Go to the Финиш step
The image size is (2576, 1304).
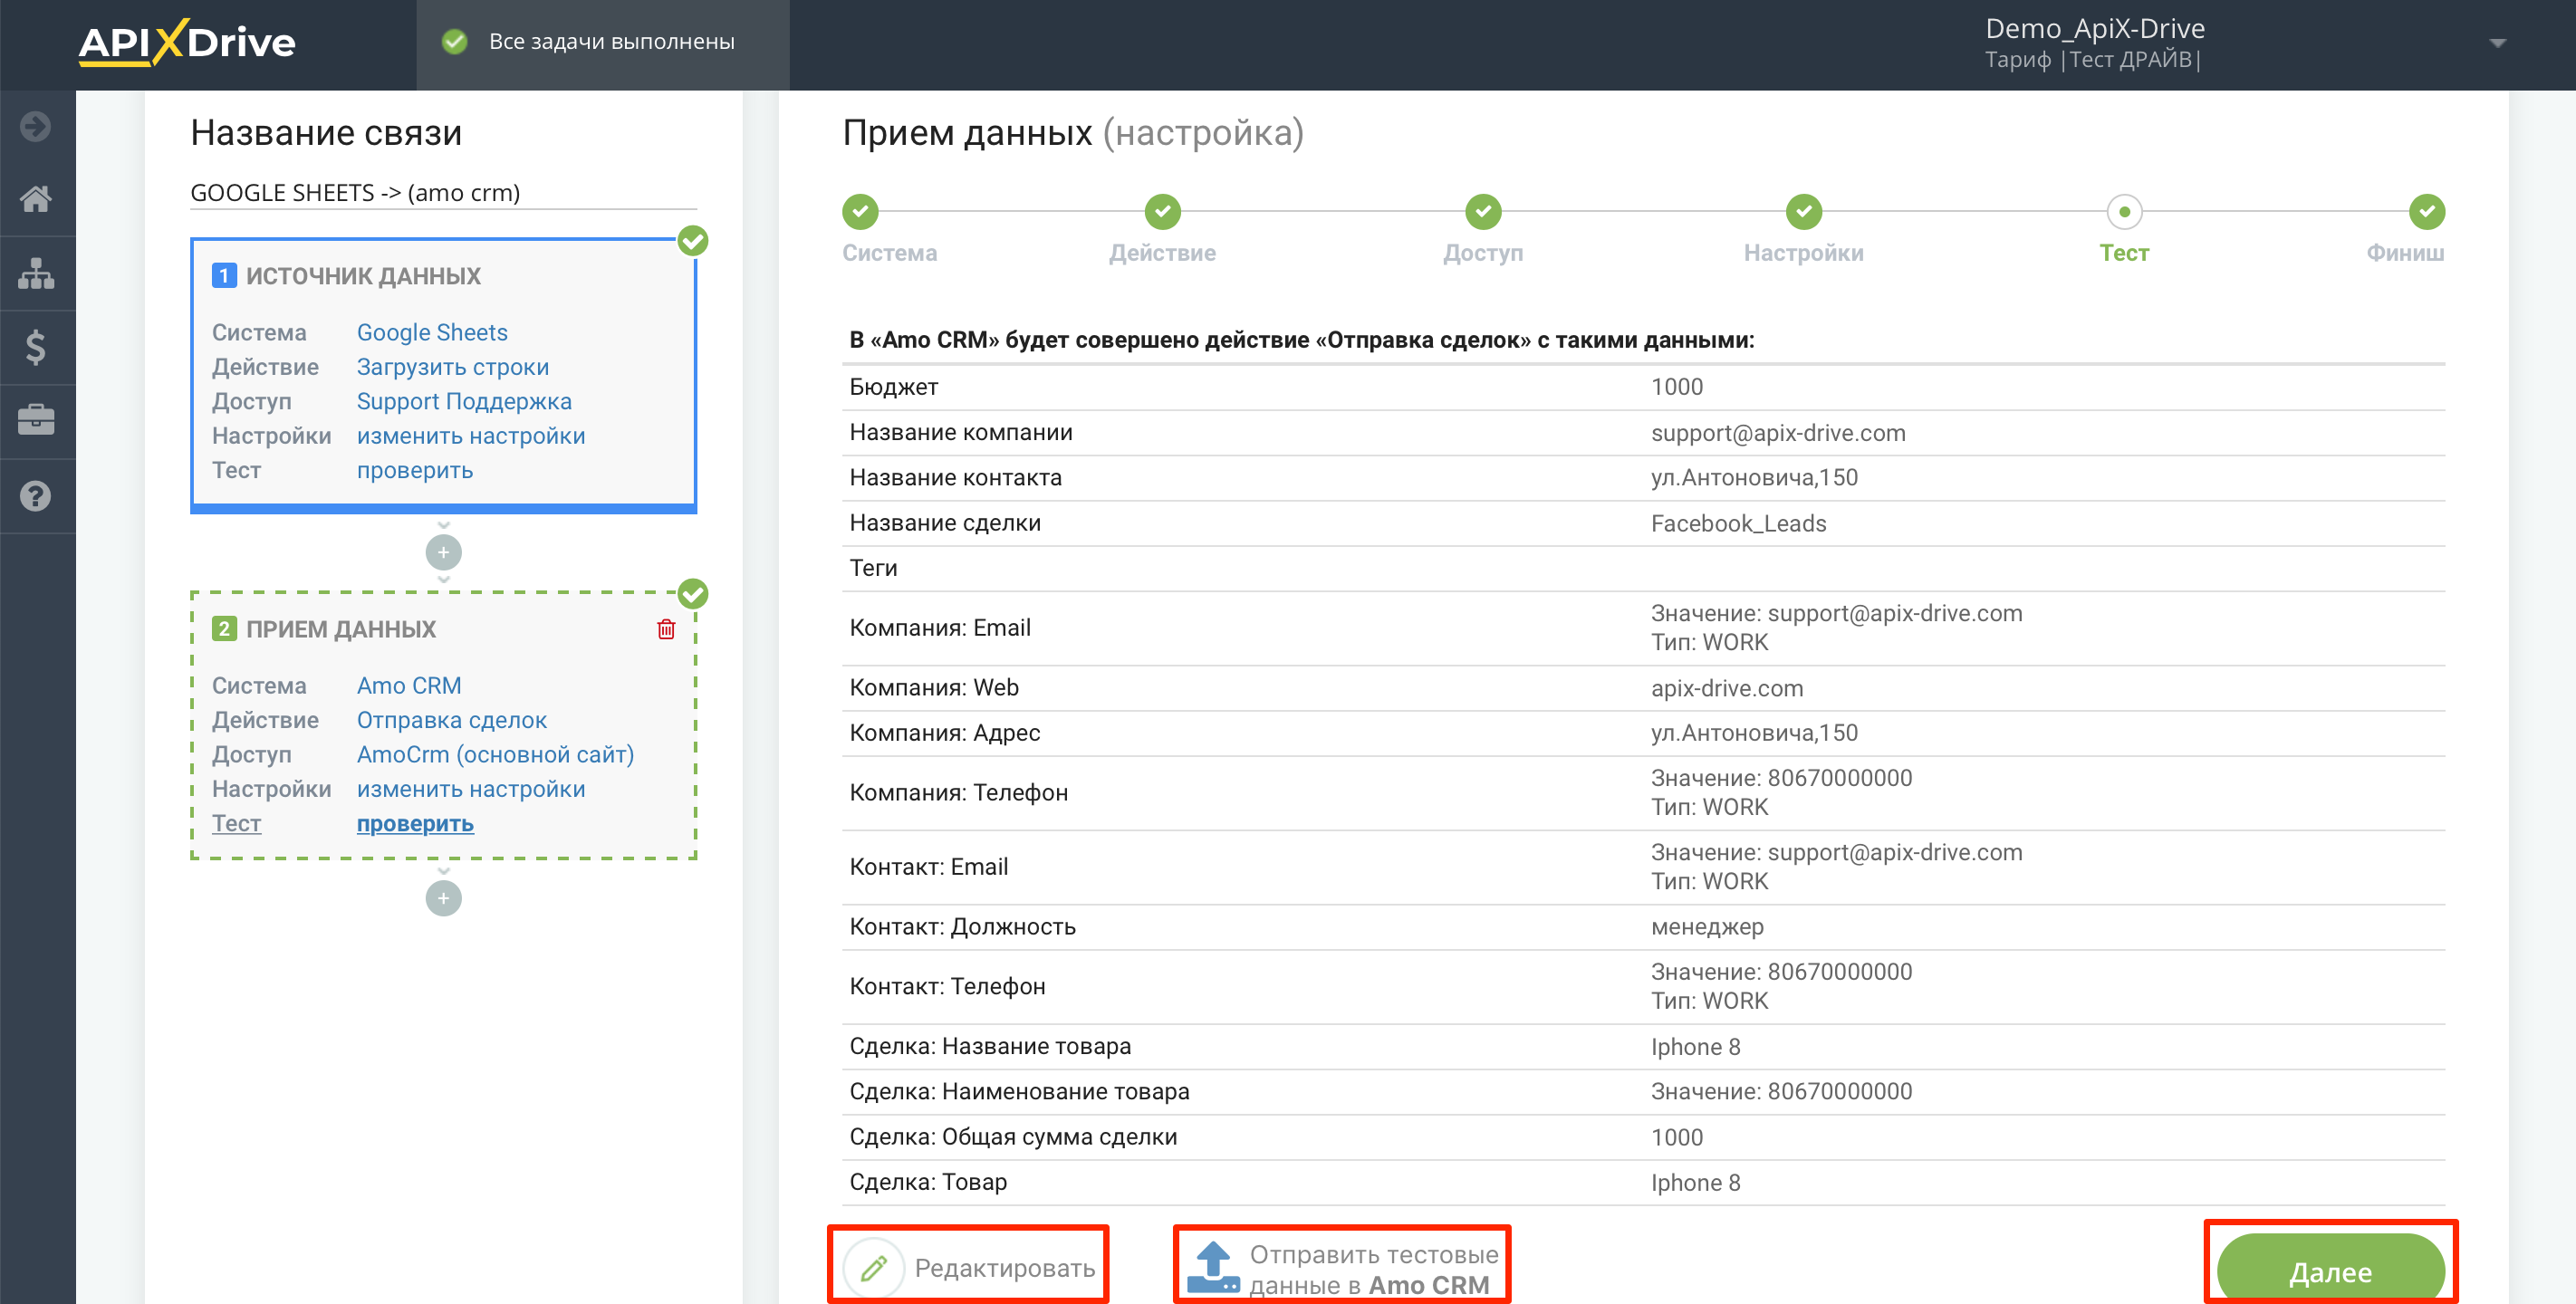[x=2427, y=212]
